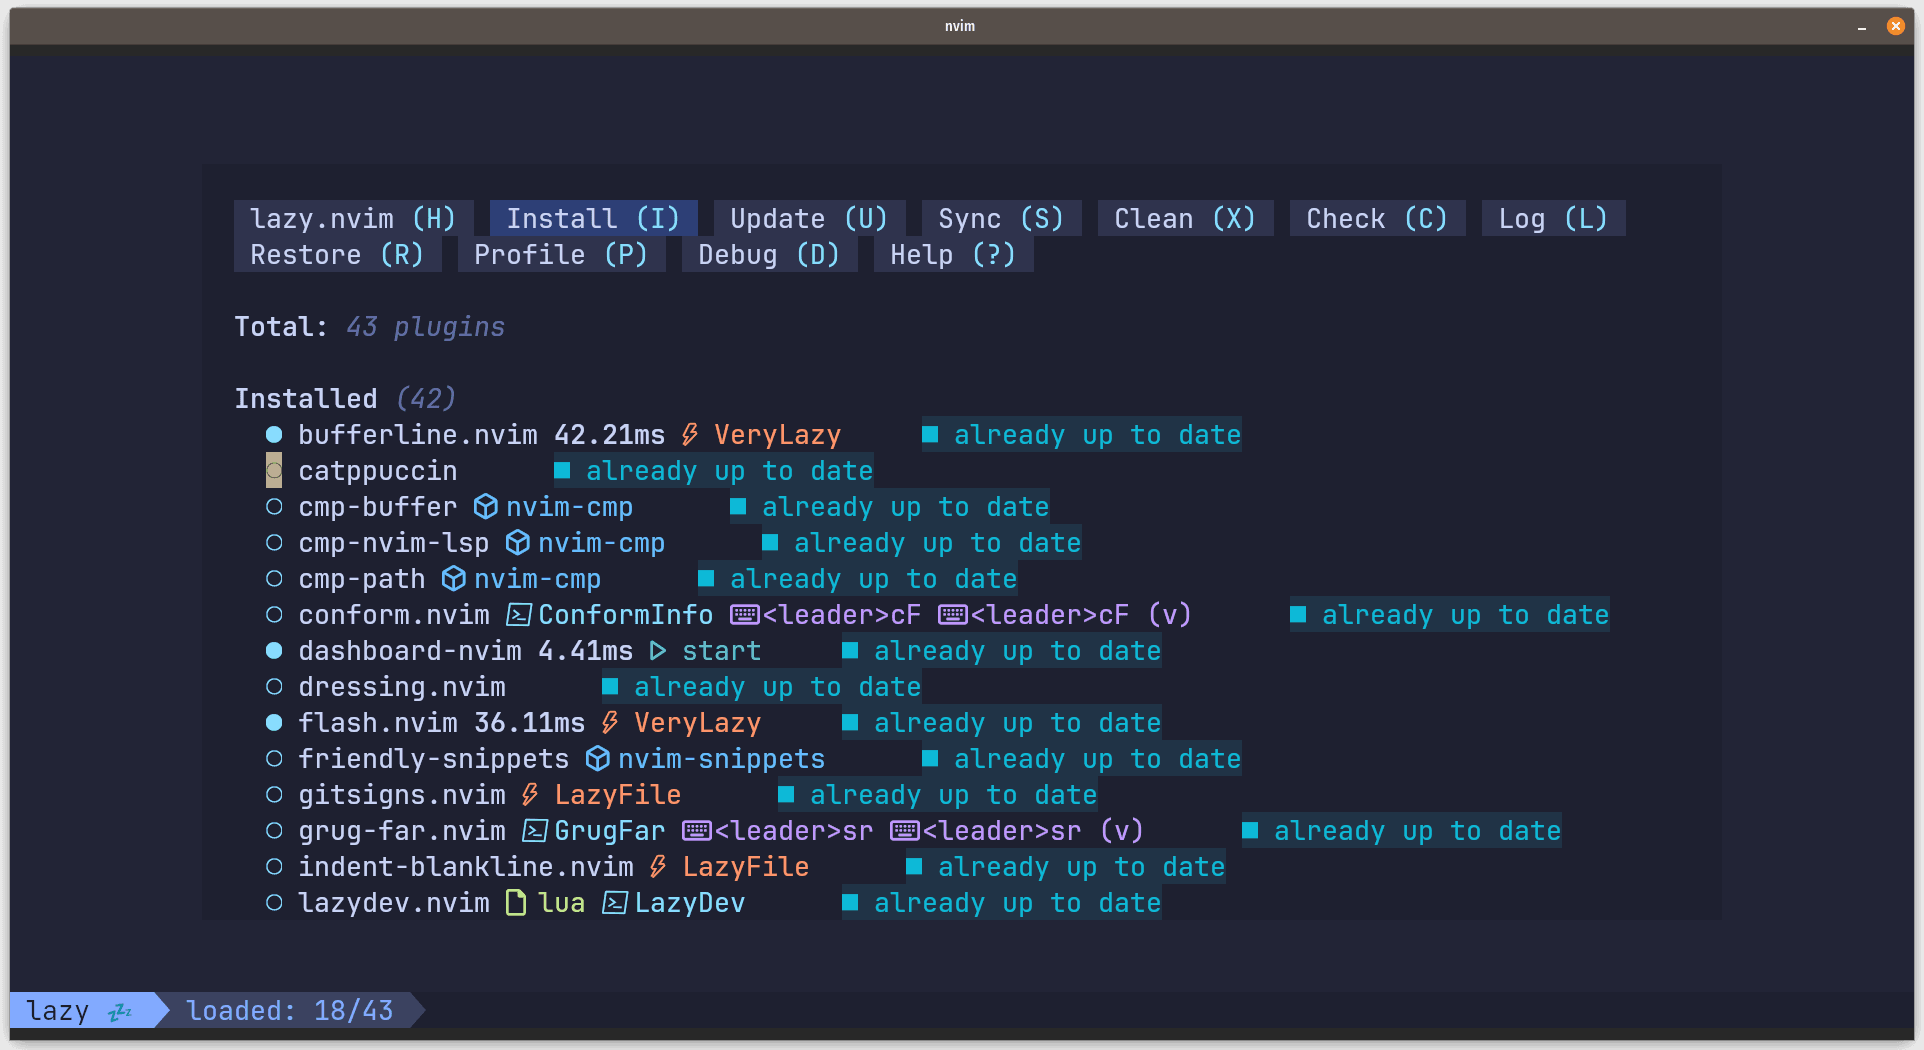Click the ConformInfo command label
The image size is (1924, 1050).
pyautogui.click(x=625, y=614)
